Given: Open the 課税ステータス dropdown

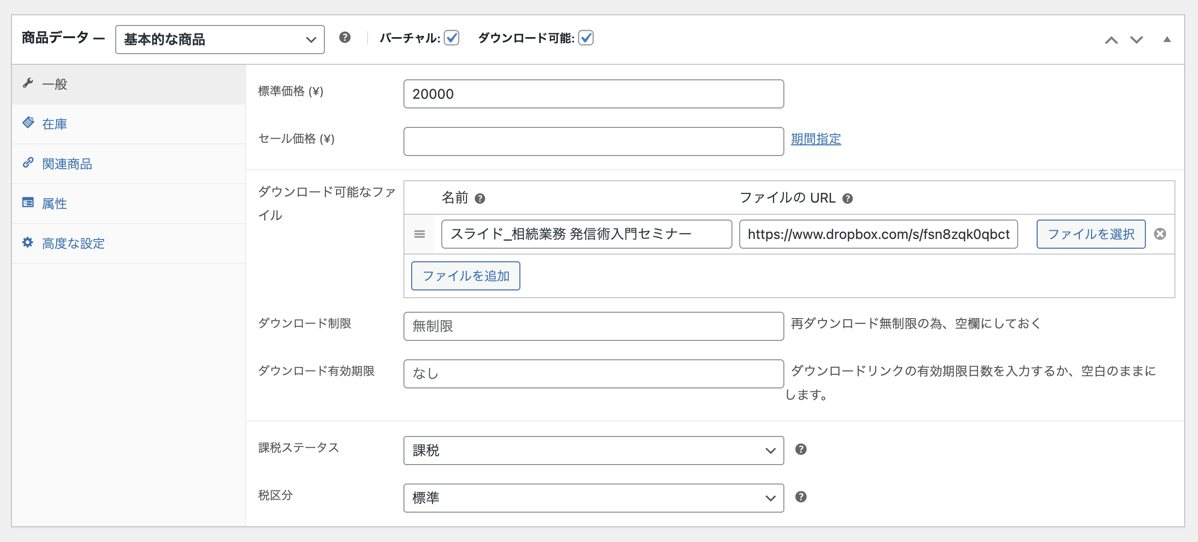Looking at the screenshot, I should click(x=594, y=451).
